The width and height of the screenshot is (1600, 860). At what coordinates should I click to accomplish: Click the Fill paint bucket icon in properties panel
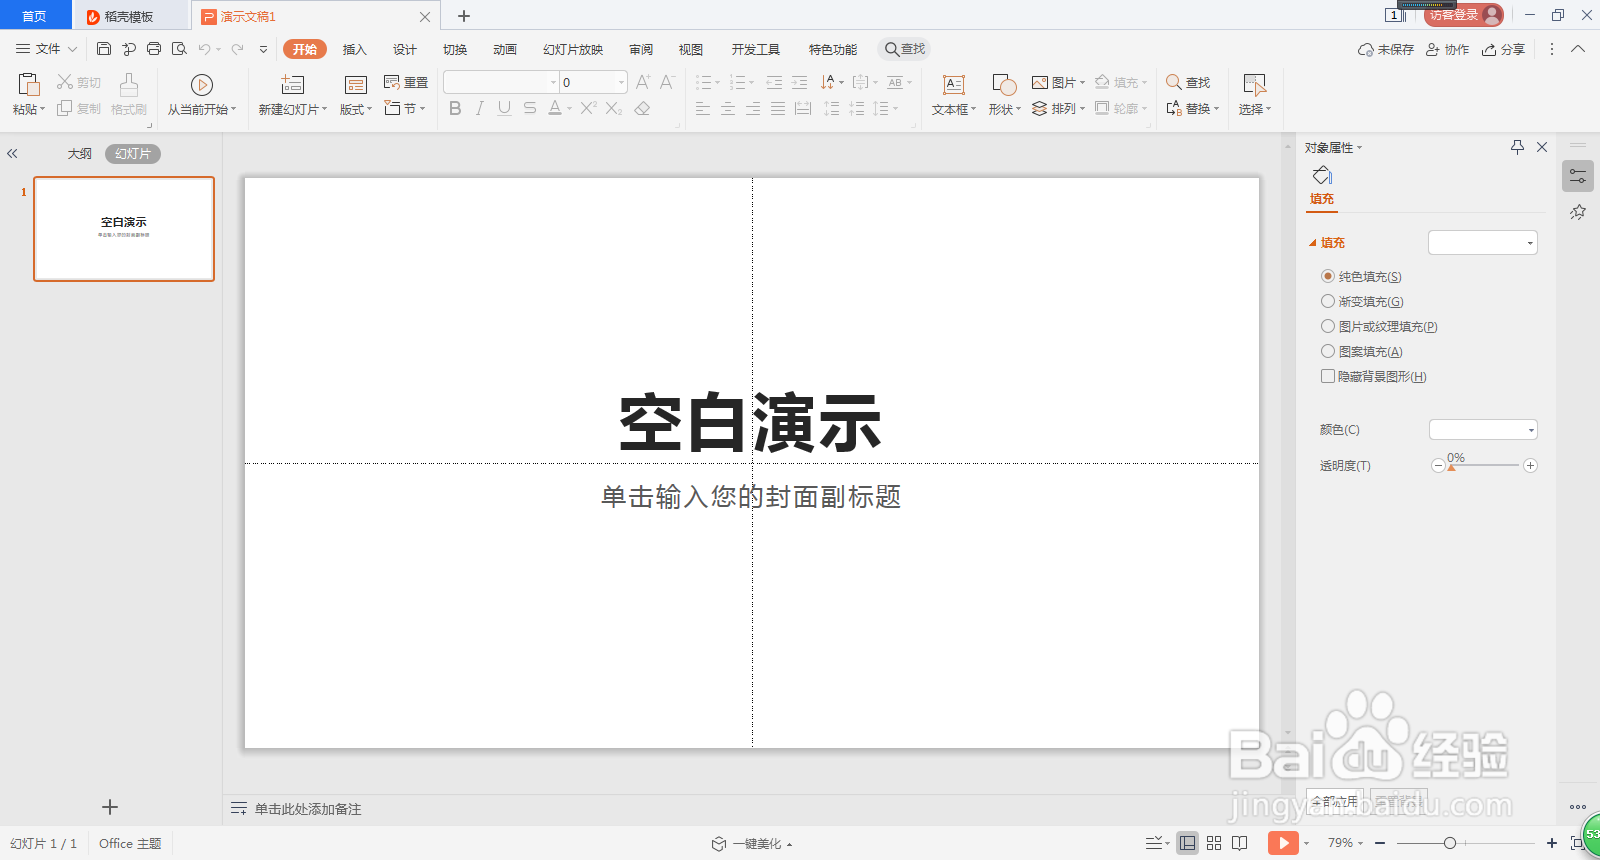pyautogui.click(x=1322, y=176)
